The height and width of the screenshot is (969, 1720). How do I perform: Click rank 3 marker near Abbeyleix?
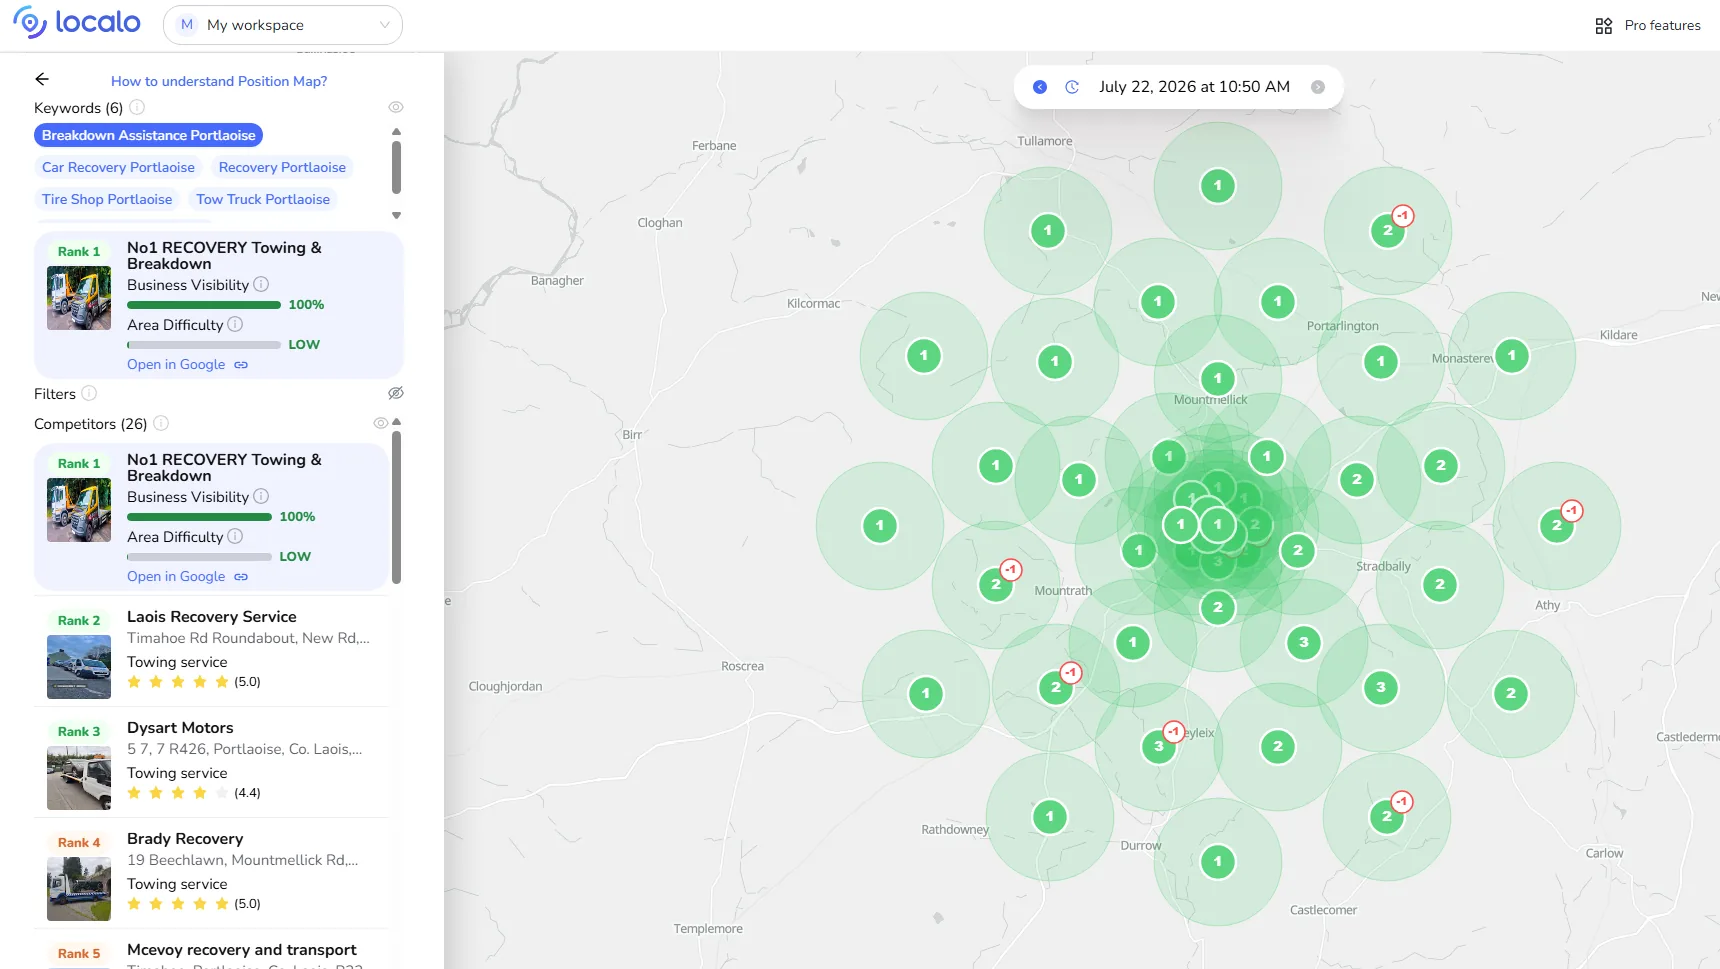coord(1159,746)
